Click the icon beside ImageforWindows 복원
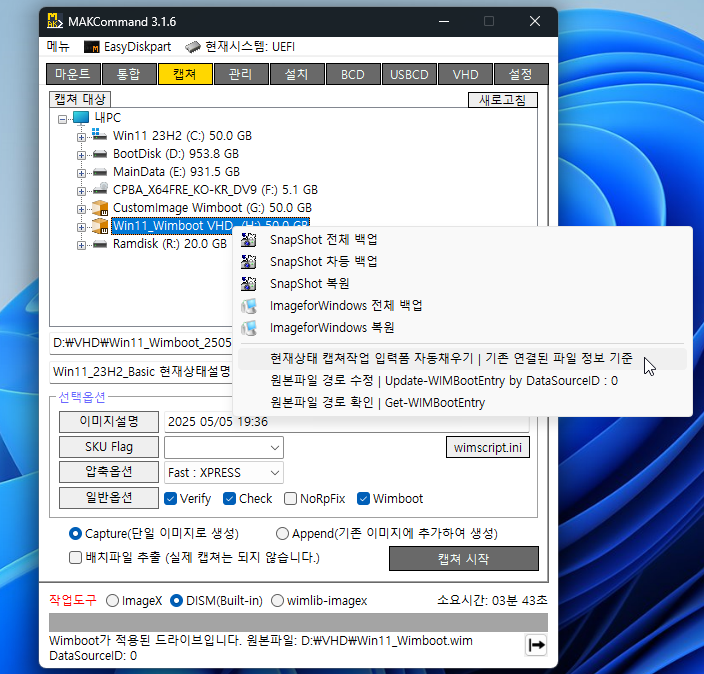 point(249,328)
